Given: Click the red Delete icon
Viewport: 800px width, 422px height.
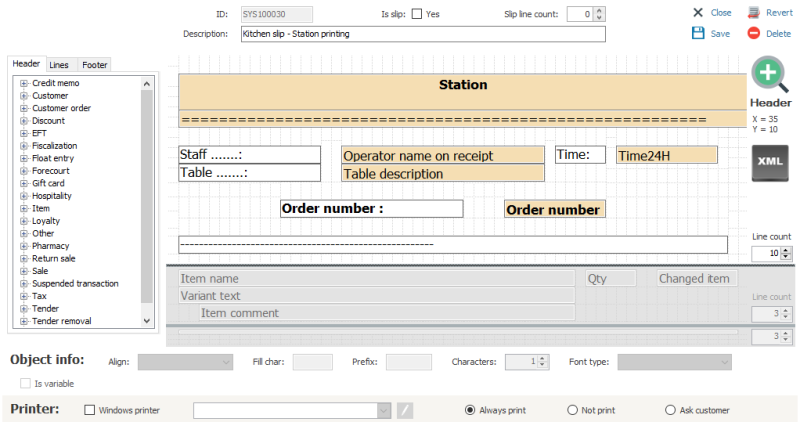Looking at the screenshot, I should click(754, 33).
